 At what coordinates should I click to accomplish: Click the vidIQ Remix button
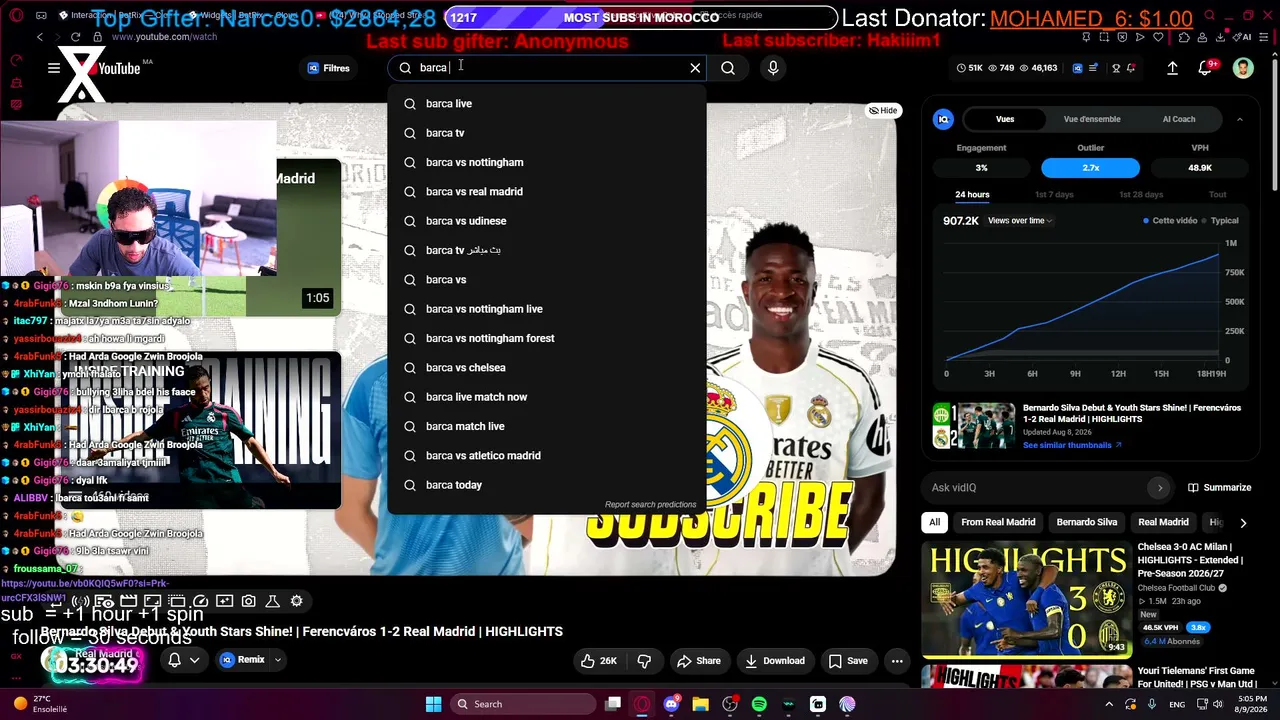[242, 660]
